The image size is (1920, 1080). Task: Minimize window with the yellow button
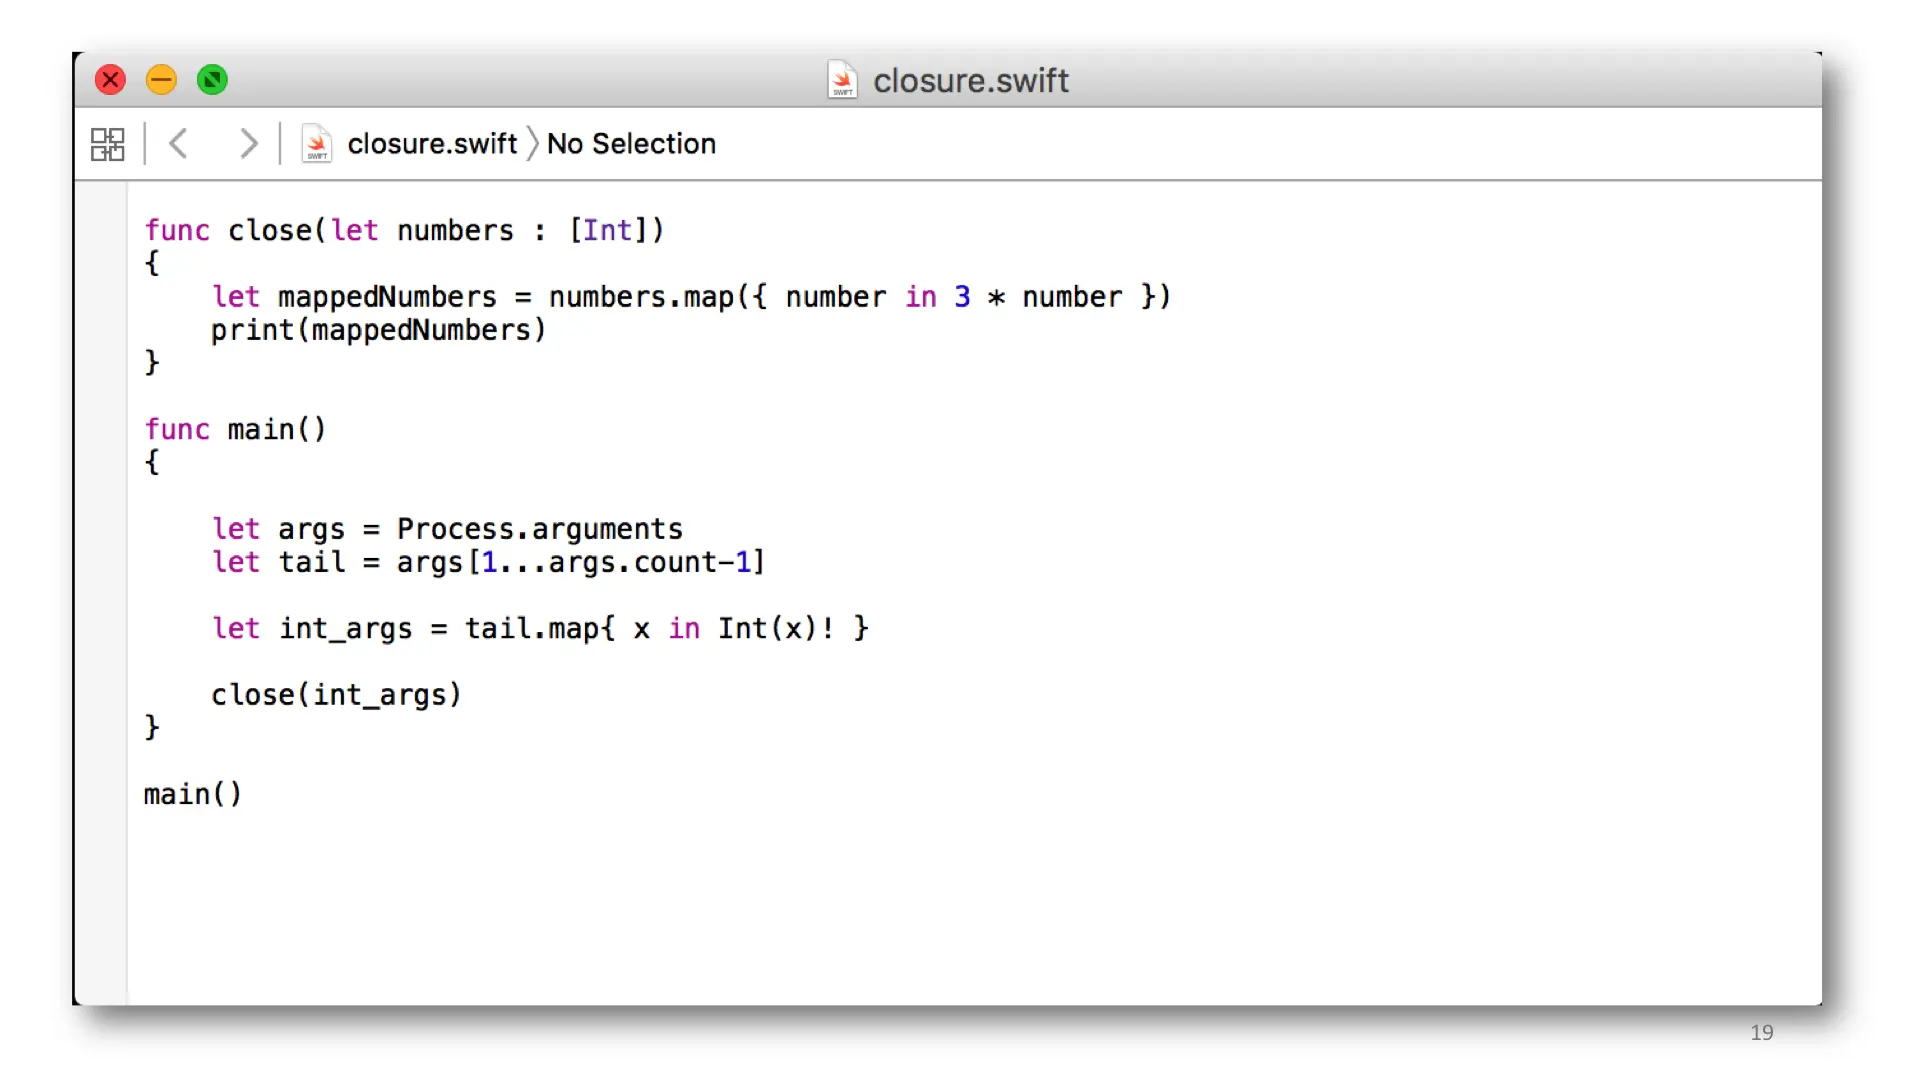(x=161, y=80)
